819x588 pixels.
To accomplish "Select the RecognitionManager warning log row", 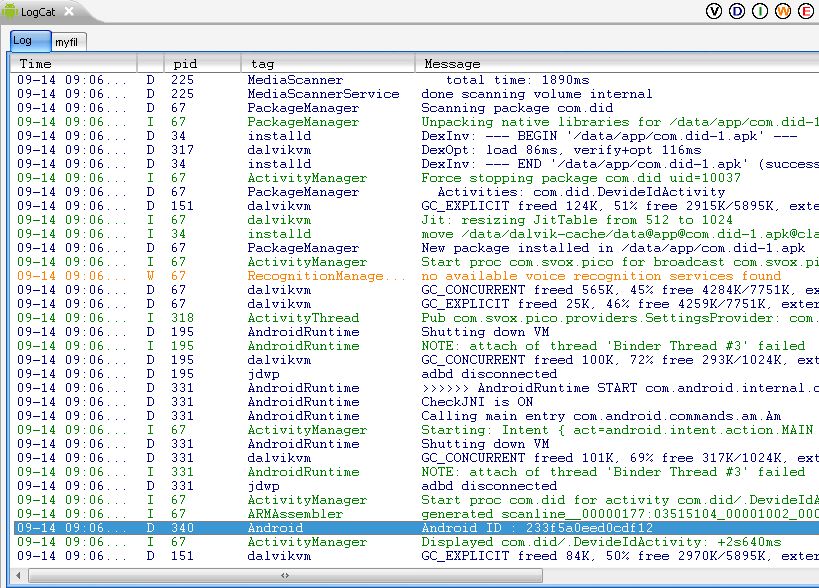I will coord(416,276).
